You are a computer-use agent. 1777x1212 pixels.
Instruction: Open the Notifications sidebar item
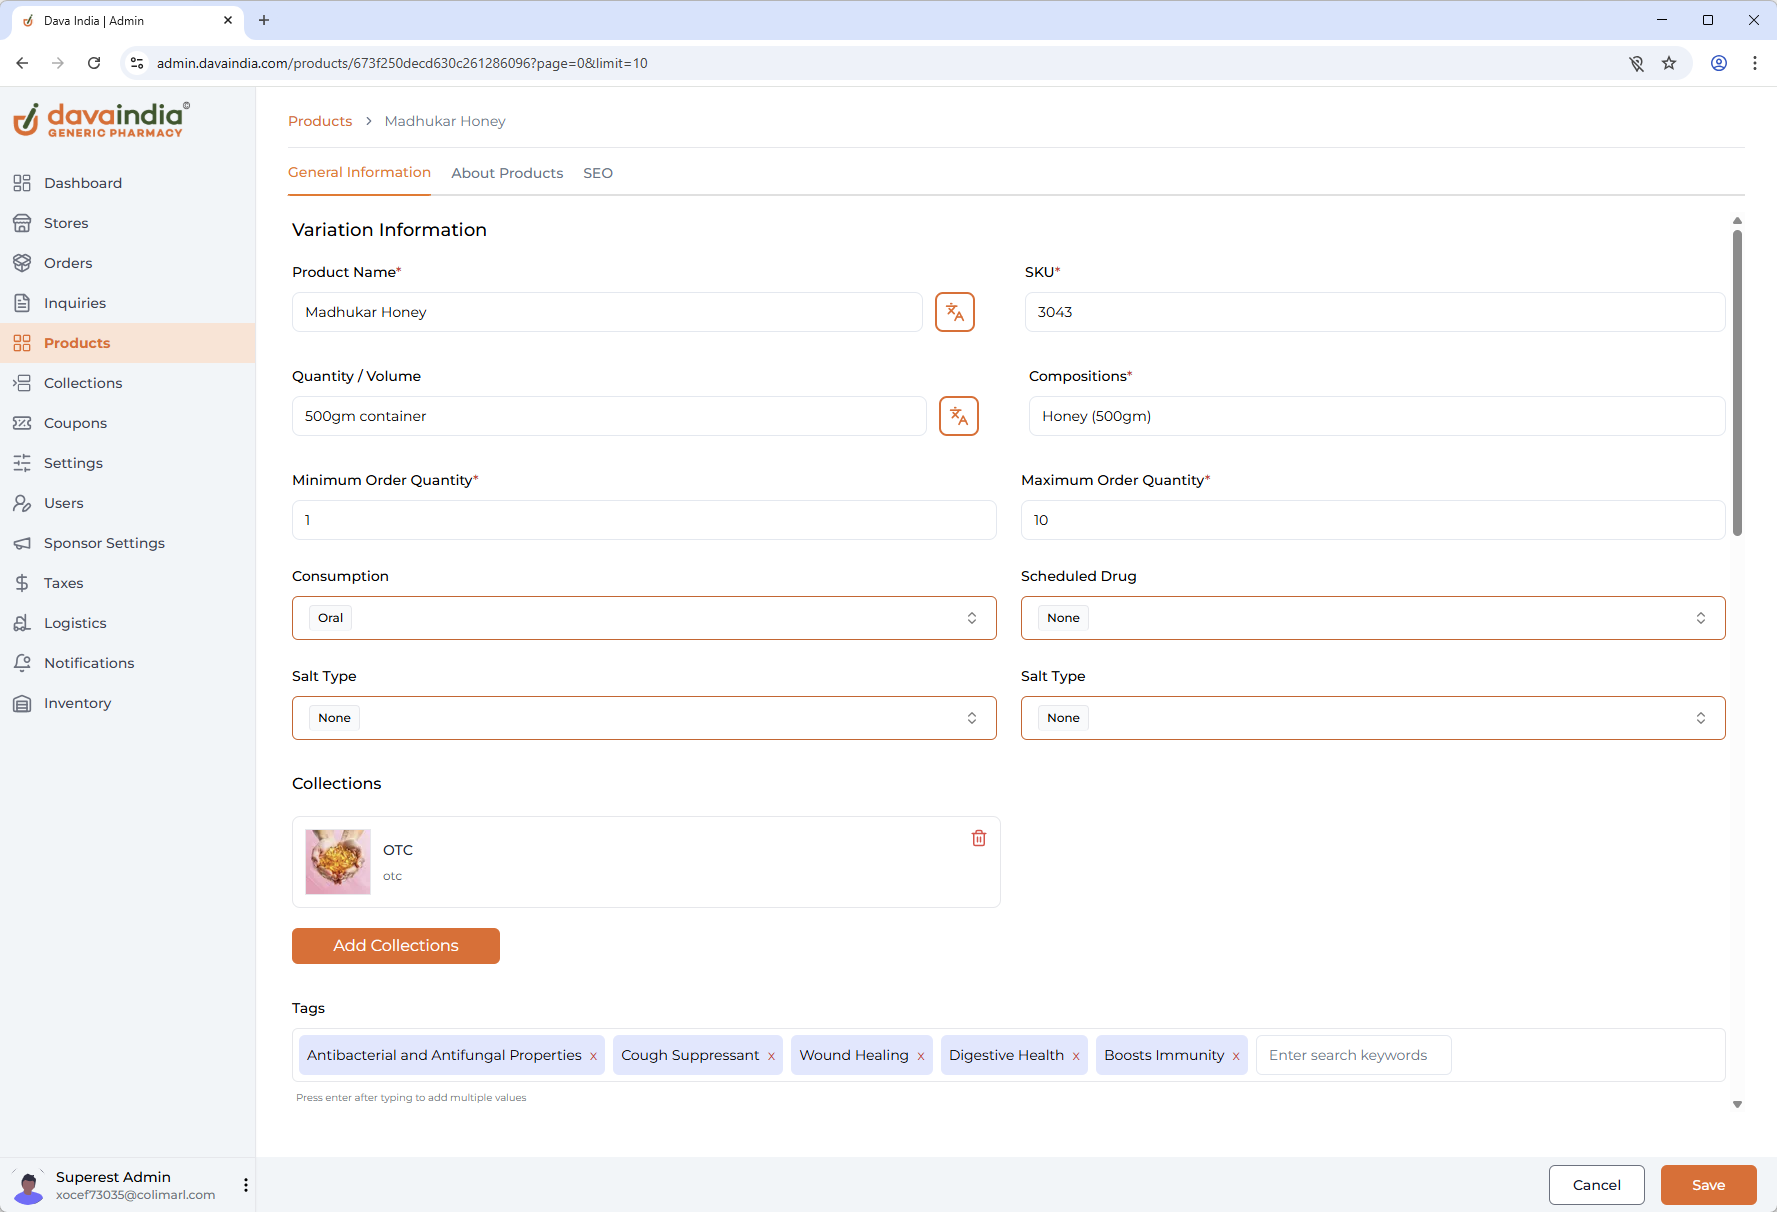(x=89, y=663)
